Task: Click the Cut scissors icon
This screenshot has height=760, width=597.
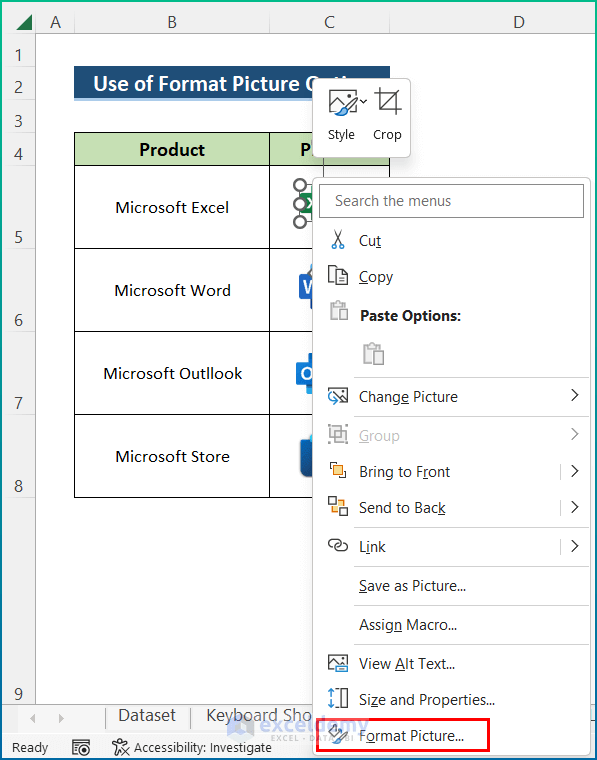Action: click(338, 240)
